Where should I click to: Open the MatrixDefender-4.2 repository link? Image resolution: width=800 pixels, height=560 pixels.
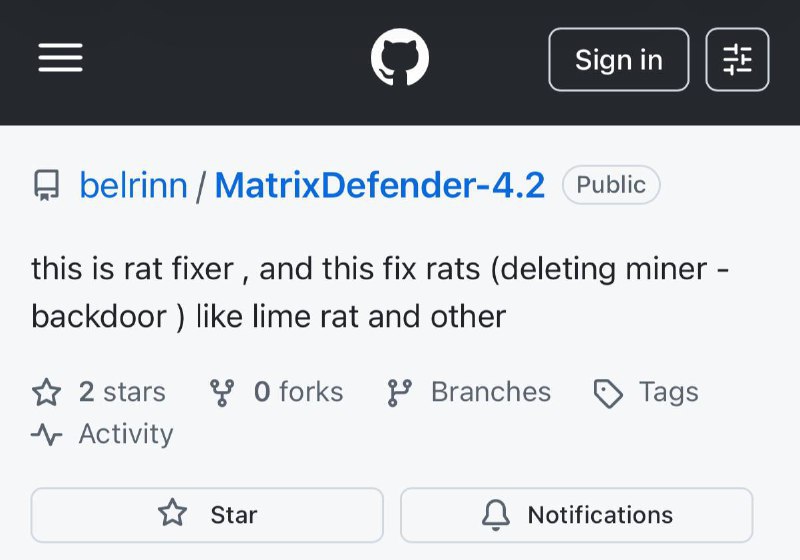coord(380,185)
